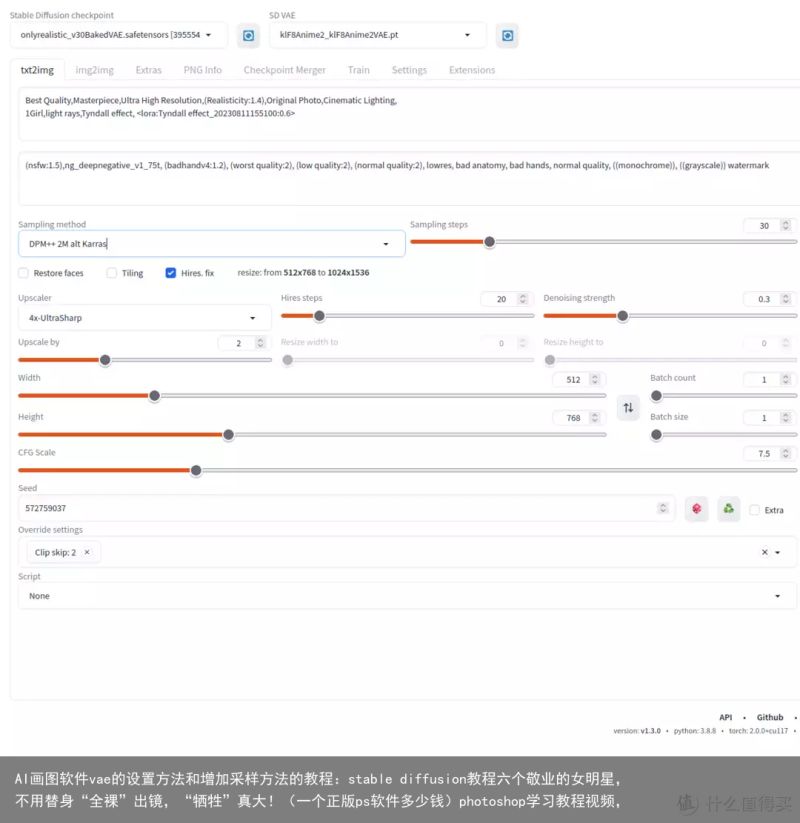The height and width of the screenshot is (823, 800).
Task: Click the Hires steps number stepper
Action: [x=522, y=299]
